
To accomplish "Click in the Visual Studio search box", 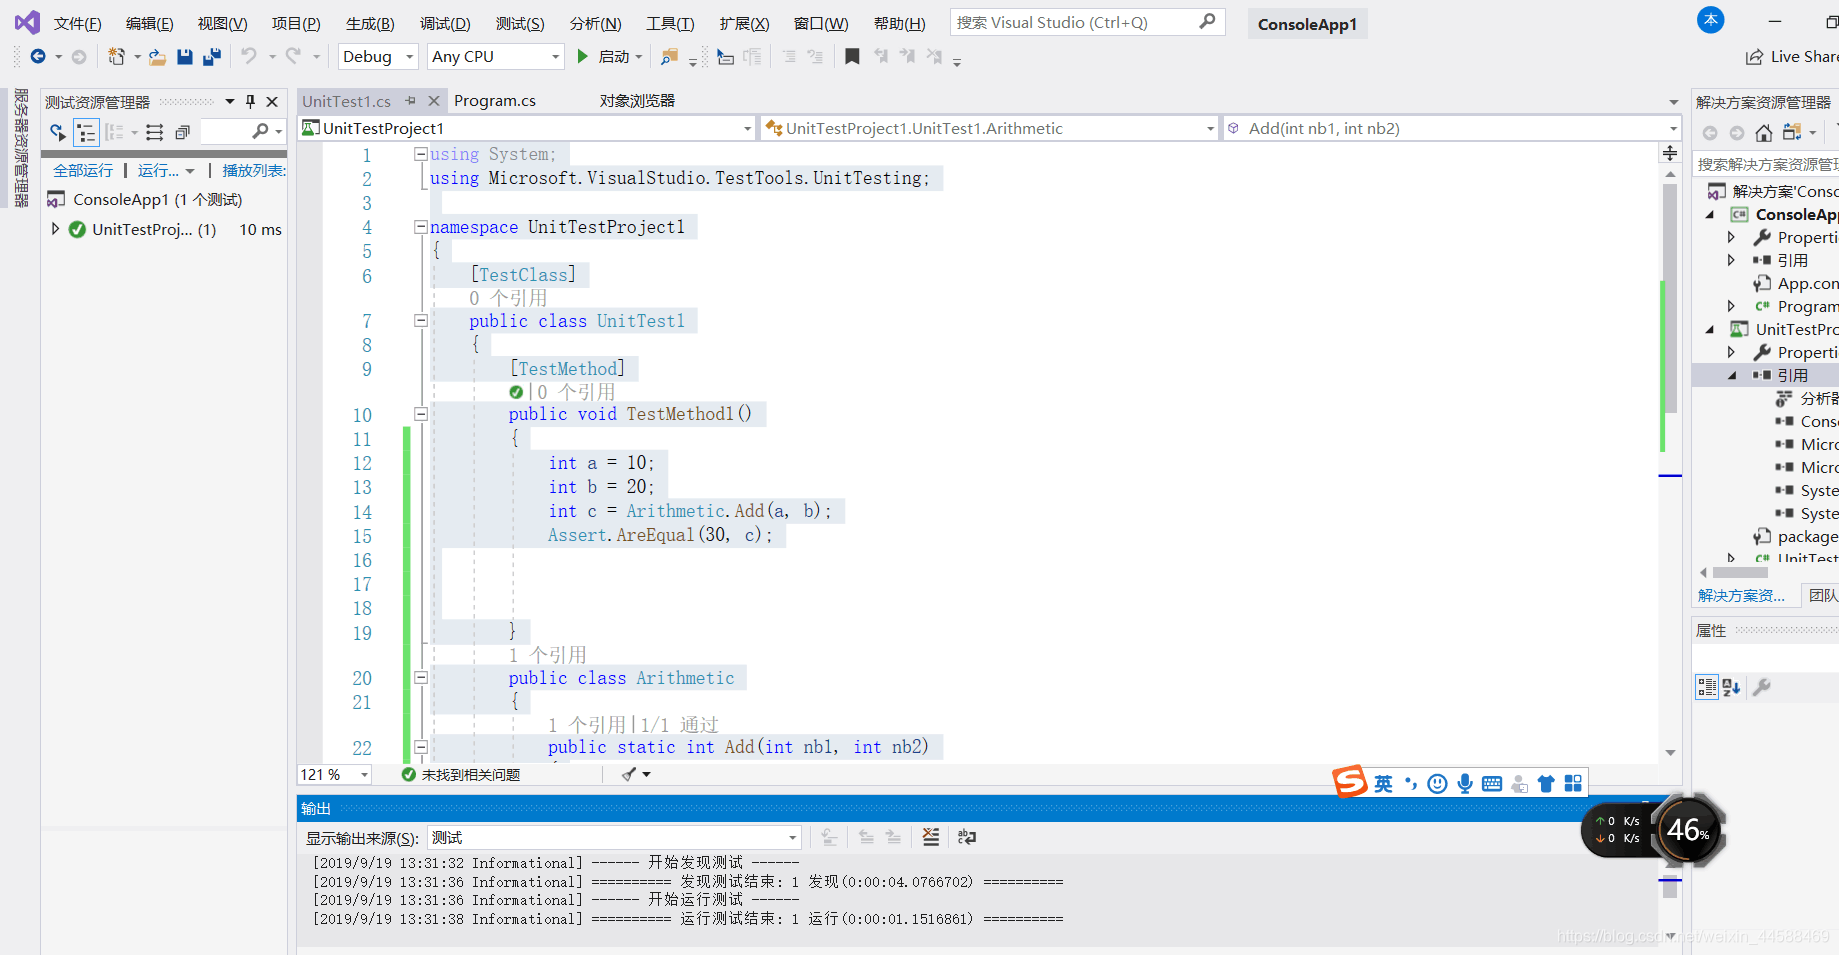I will click(x=1088, y=22).
